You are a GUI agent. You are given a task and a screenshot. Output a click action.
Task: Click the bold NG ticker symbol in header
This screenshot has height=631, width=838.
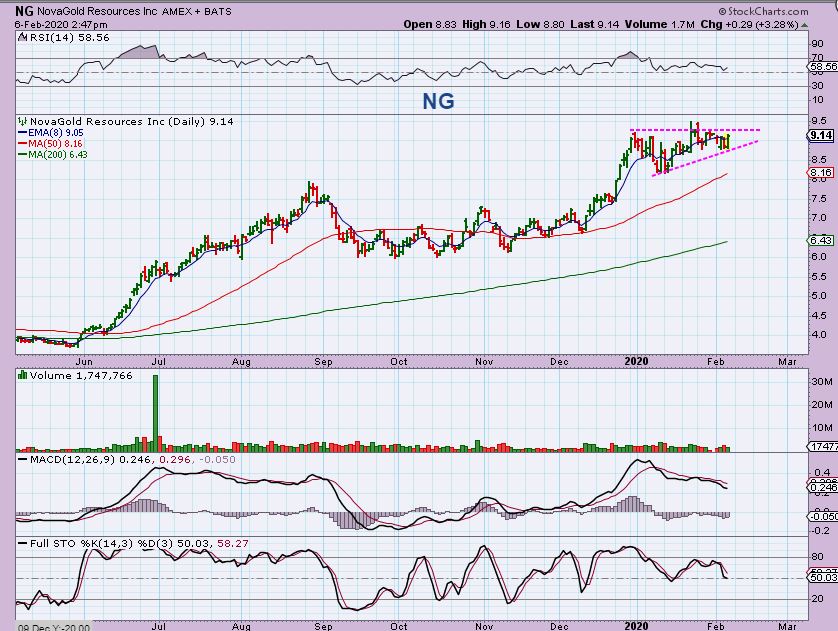click(x=25, y=11)
